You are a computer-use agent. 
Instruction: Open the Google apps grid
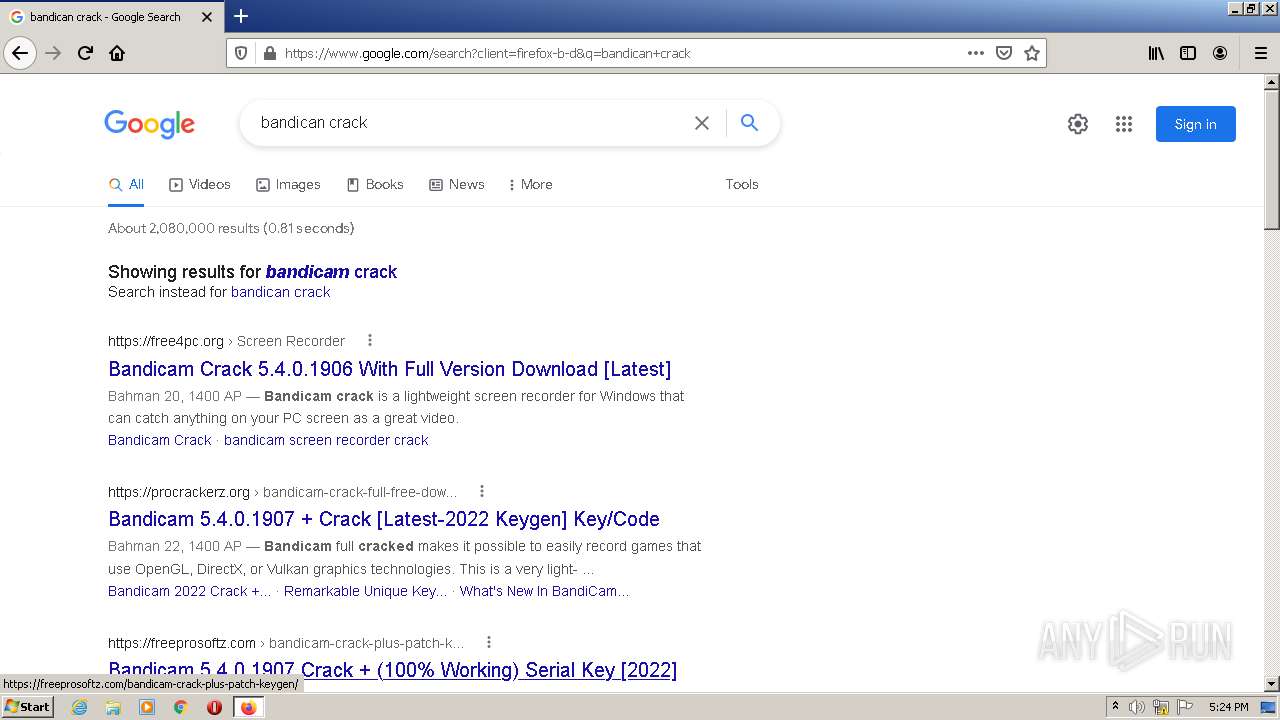[1124, 124]
